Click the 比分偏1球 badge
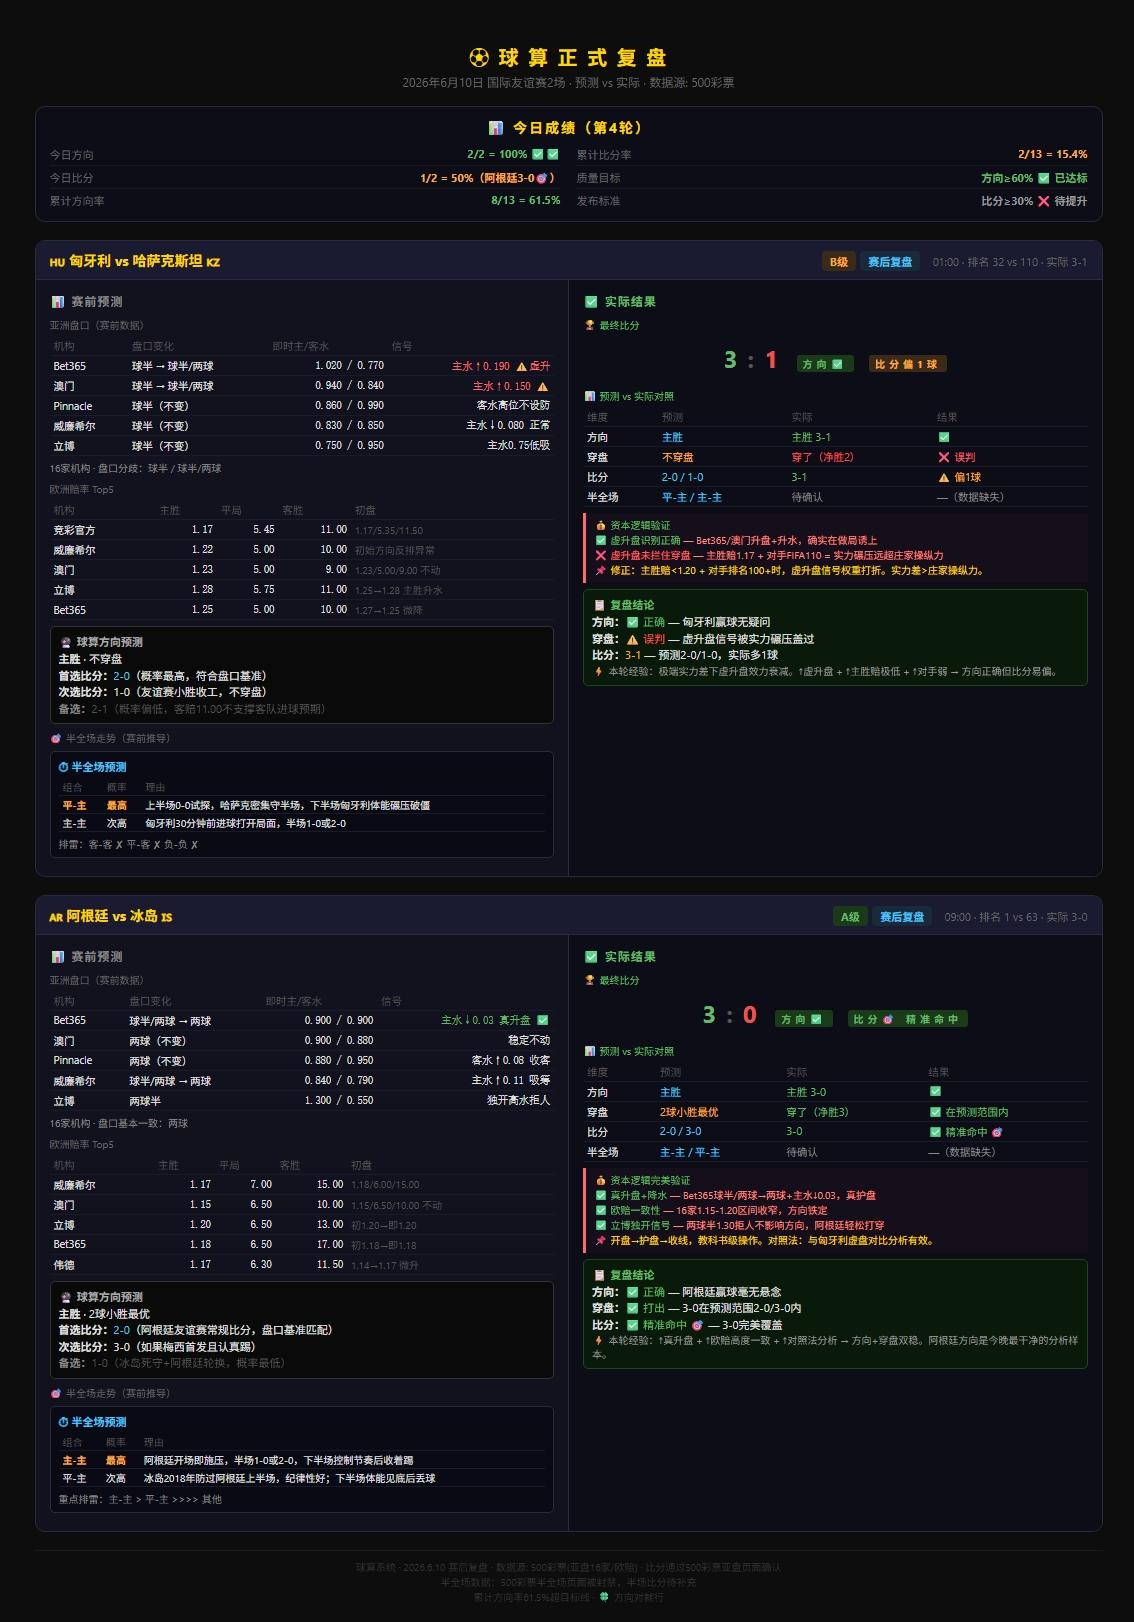1134x1622 pixels. click(907, 364)
